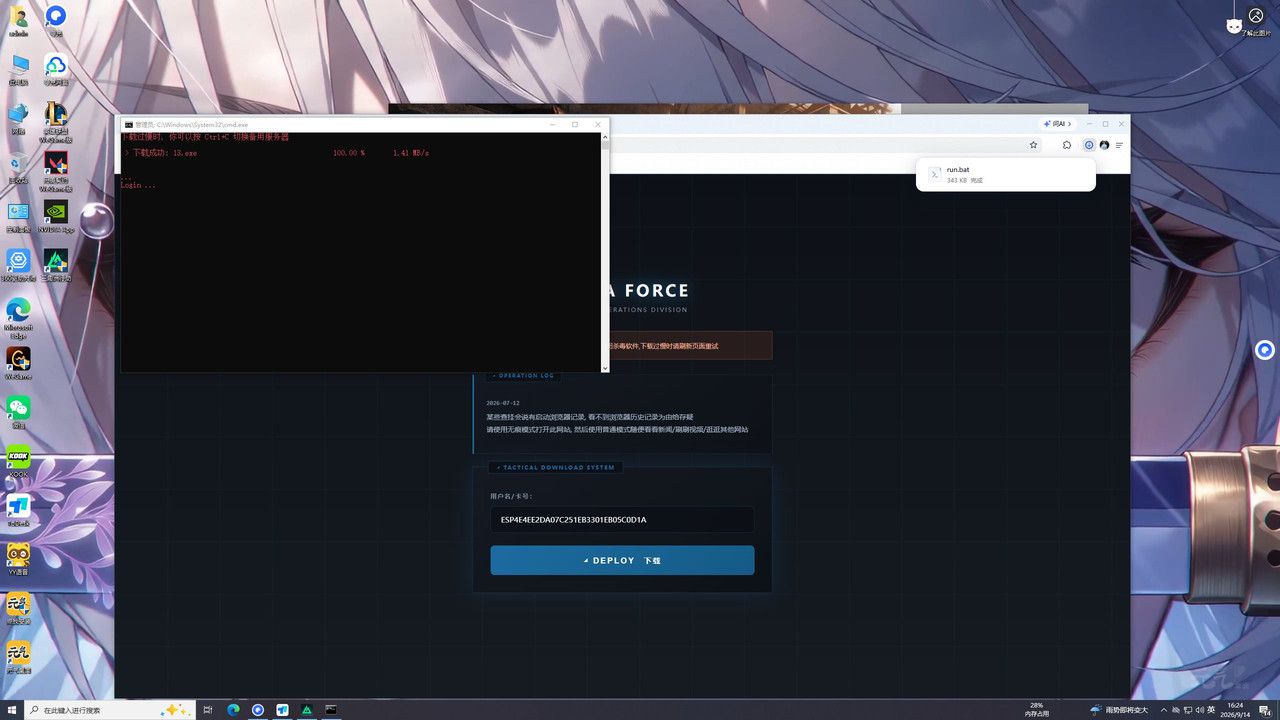Open the weather widget on the taskbar
Viewport: 1280px width, 720px height.
[x=1118, y=710]
